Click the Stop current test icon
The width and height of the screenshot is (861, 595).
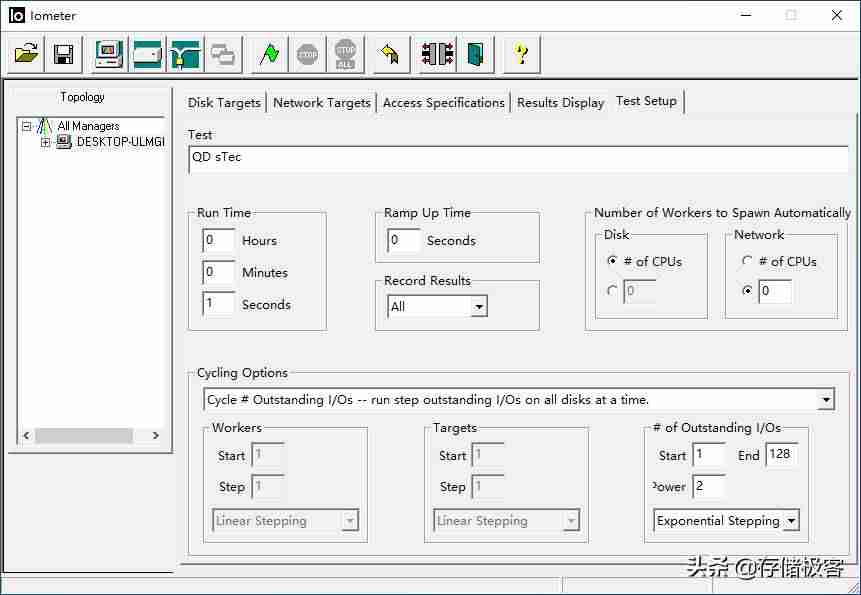click(307, 54)
